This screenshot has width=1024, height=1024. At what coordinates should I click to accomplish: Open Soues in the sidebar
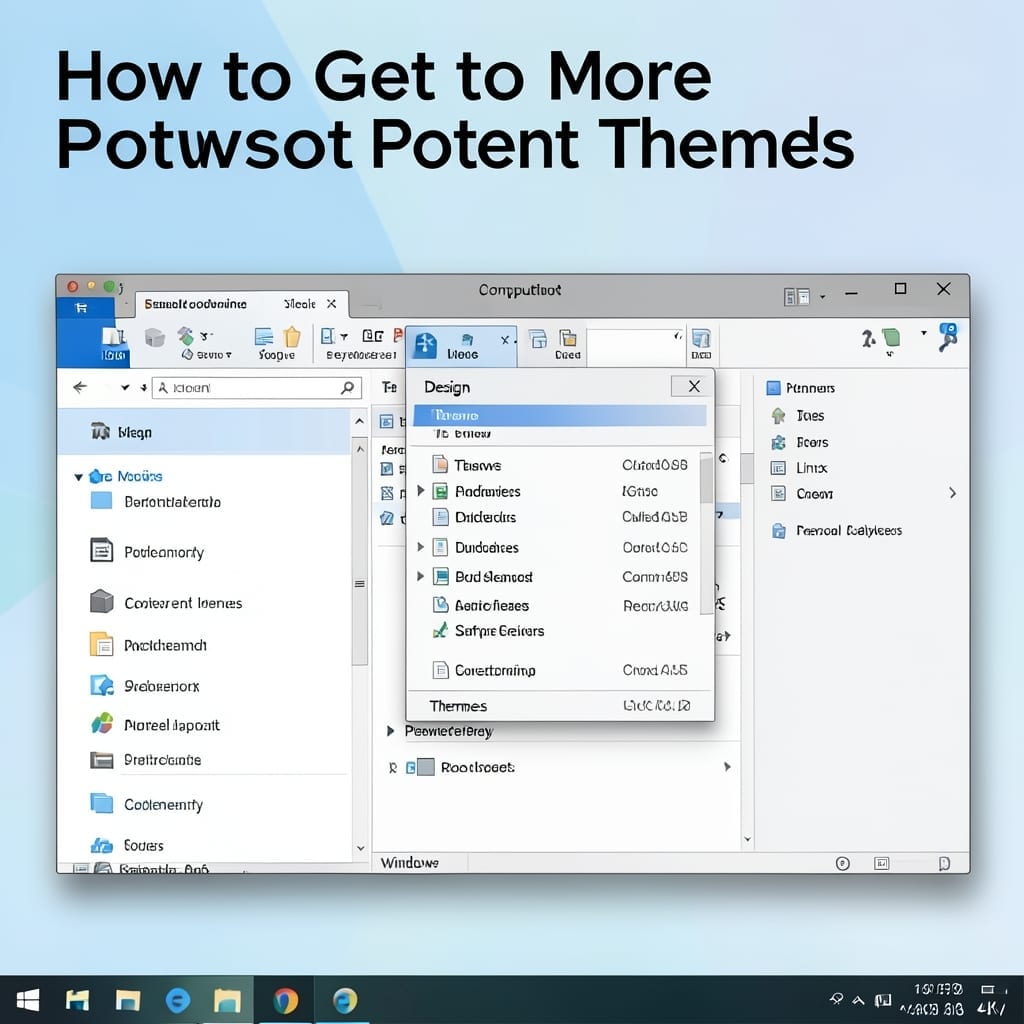coord(127,846)
